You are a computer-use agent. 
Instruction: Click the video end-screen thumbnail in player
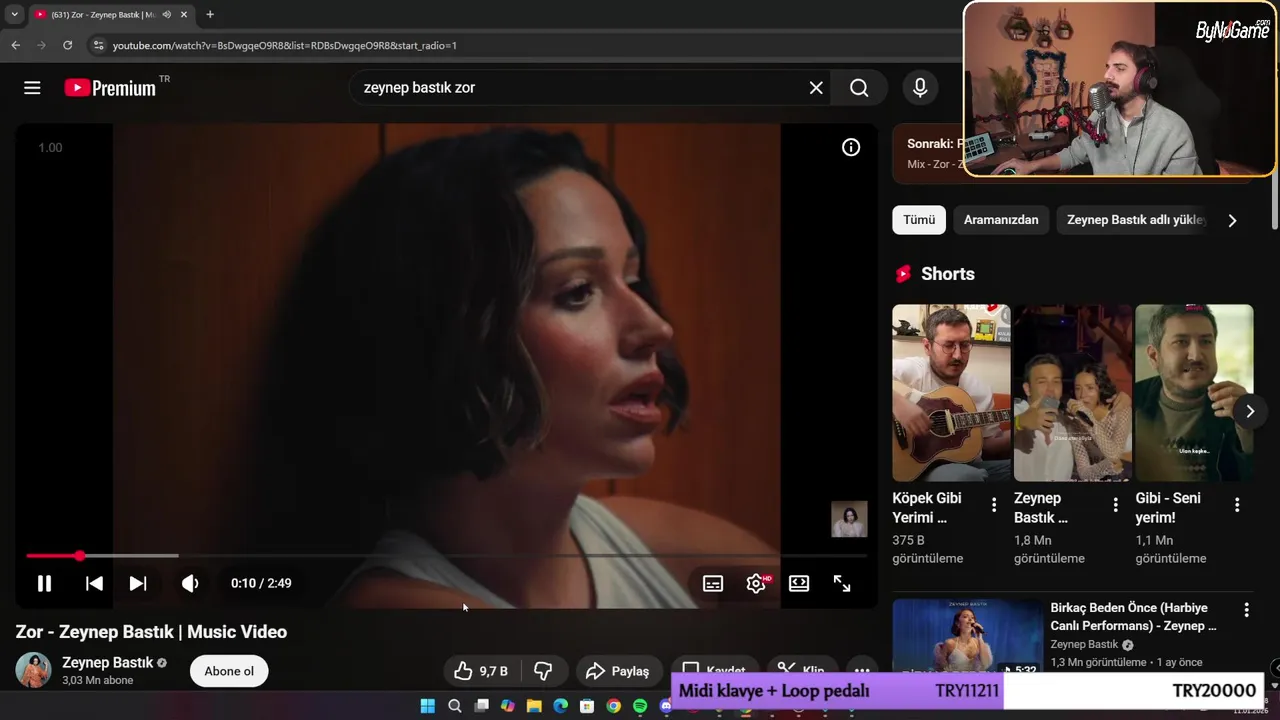(849, 519)
